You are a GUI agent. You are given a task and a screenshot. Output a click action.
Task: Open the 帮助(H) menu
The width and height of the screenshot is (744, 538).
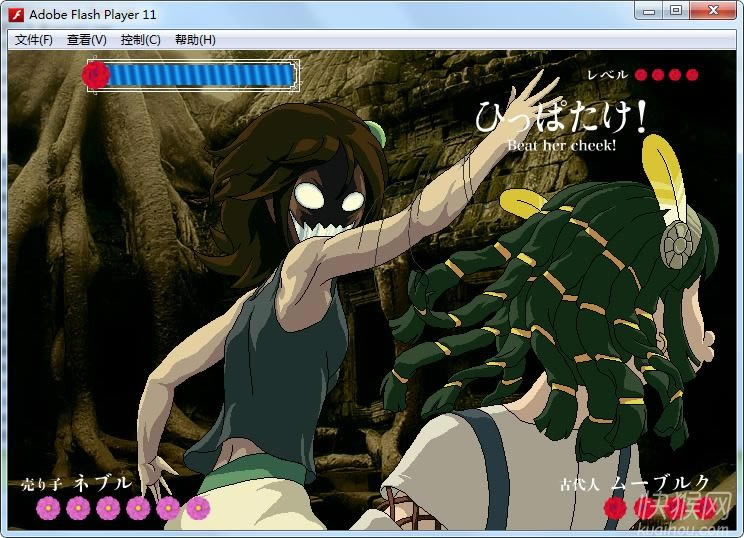pos(195,40)
